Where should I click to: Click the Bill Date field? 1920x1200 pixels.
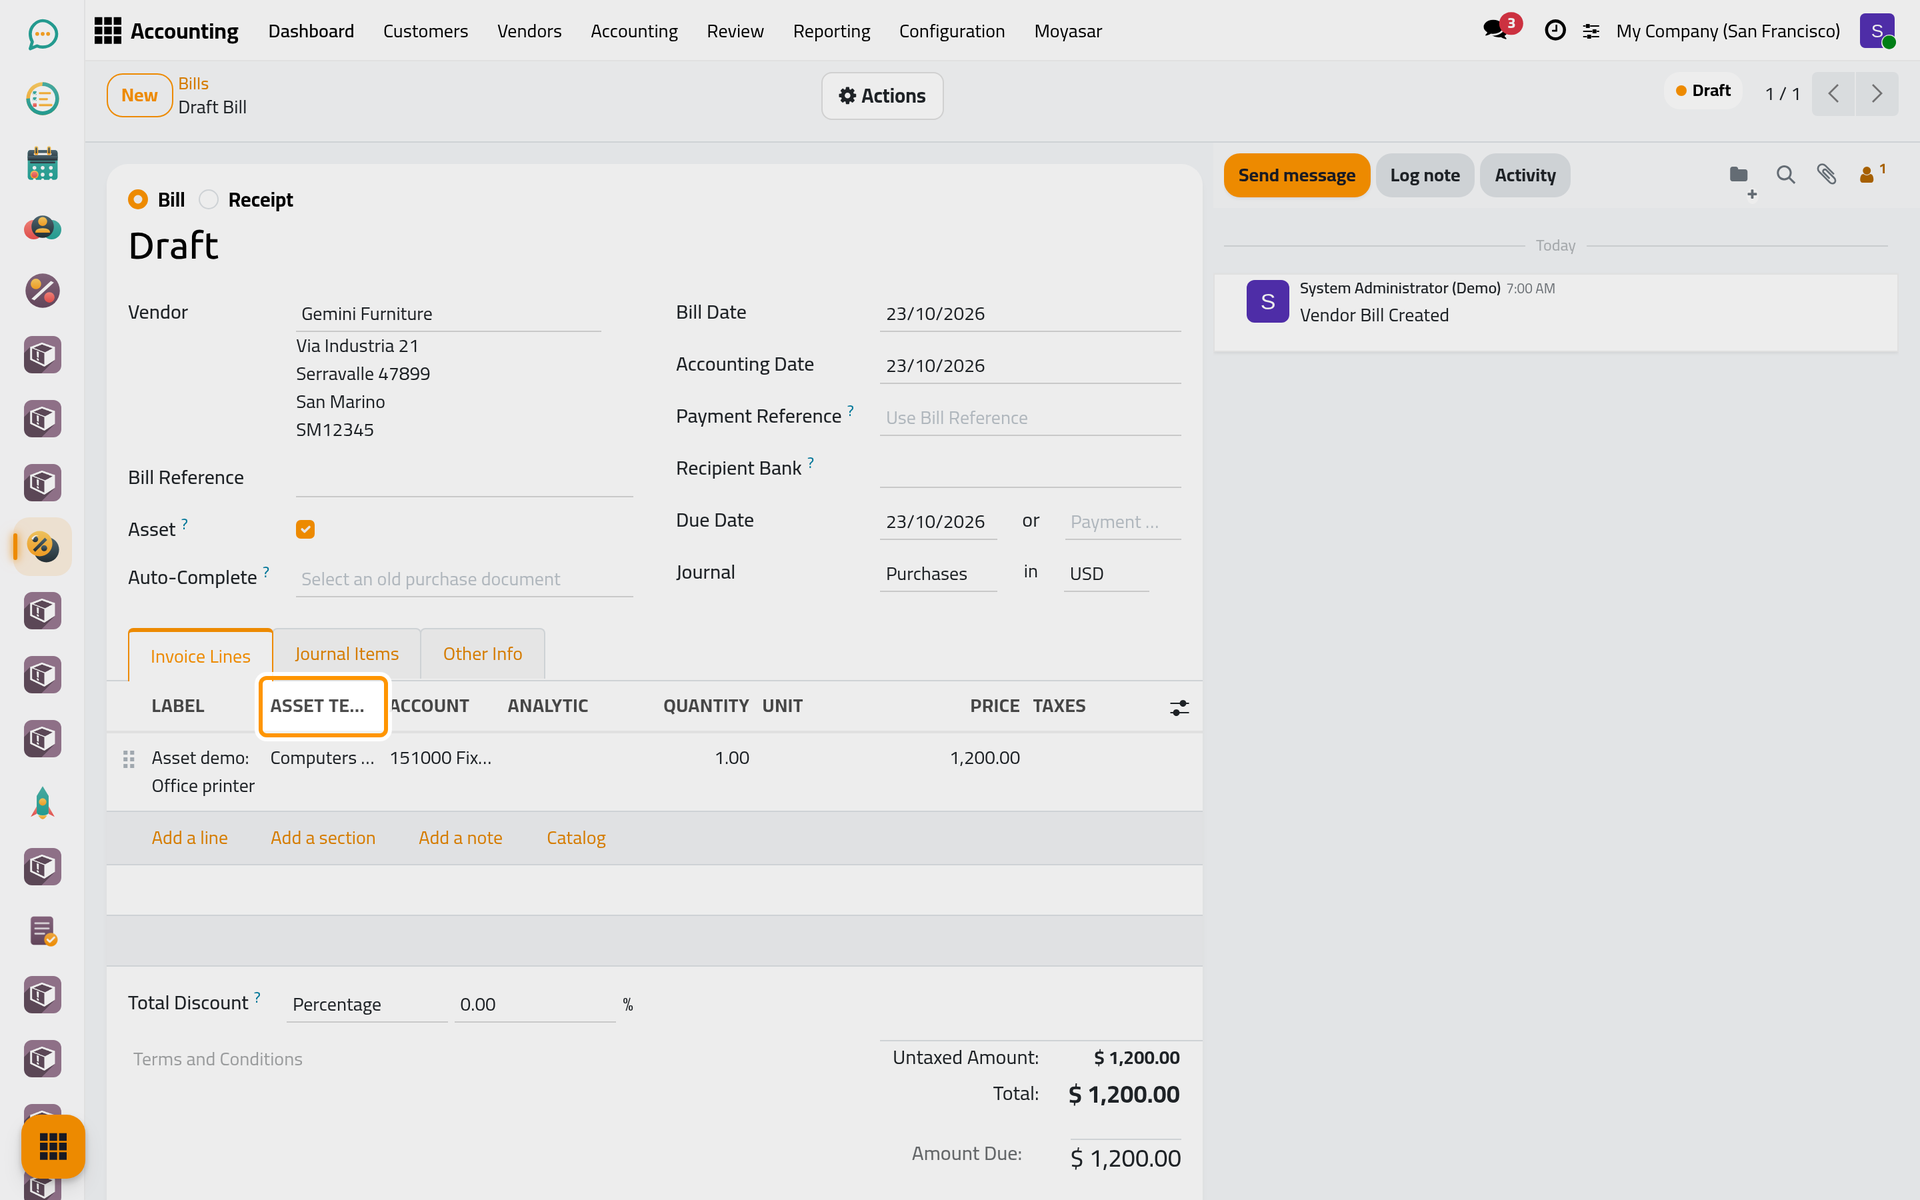[x=1030, y=314]
